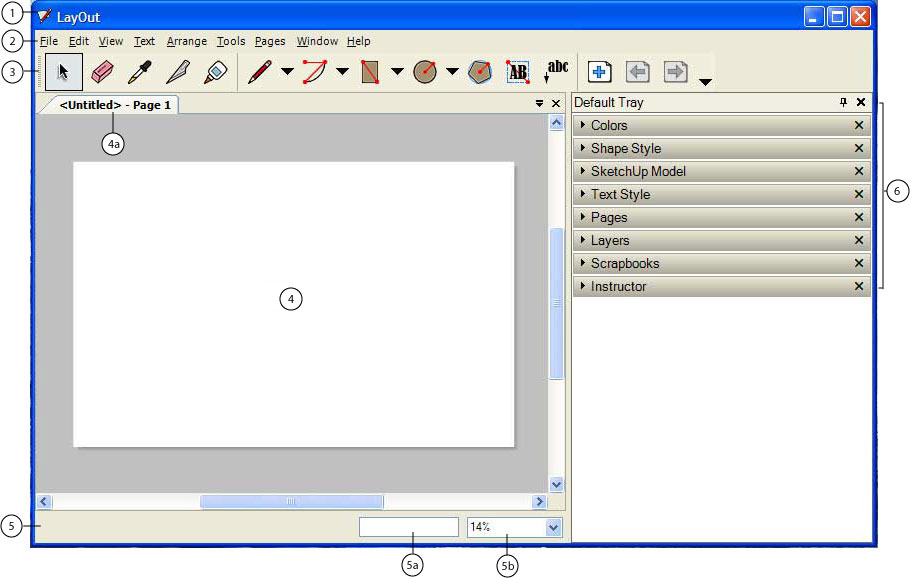Select the Polygon tool
The image size is (910, 578).
click(x=480, y=72)
